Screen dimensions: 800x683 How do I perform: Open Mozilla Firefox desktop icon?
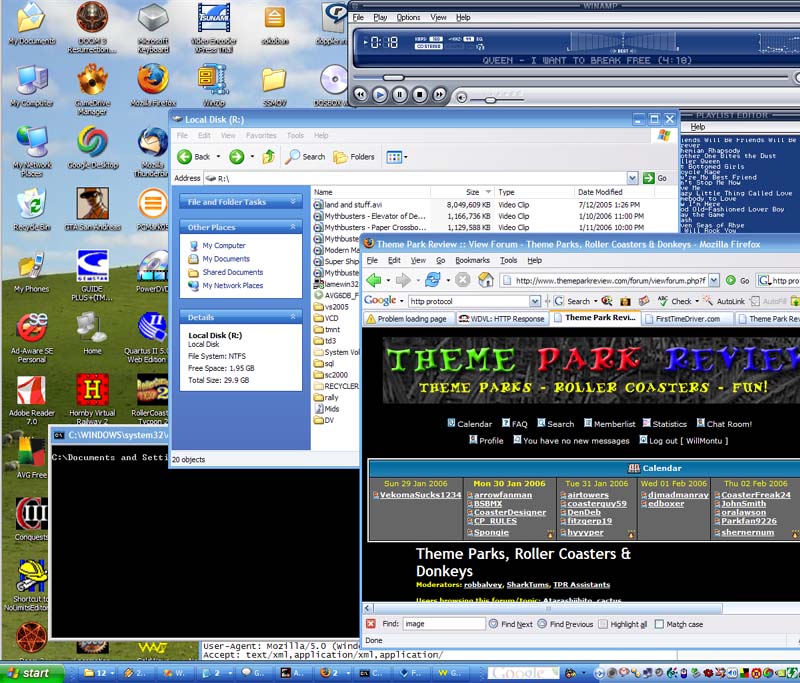point(153,86)
